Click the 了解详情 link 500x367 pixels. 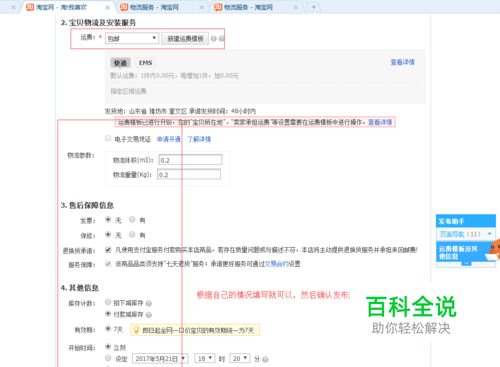click(x=199, y=139)
